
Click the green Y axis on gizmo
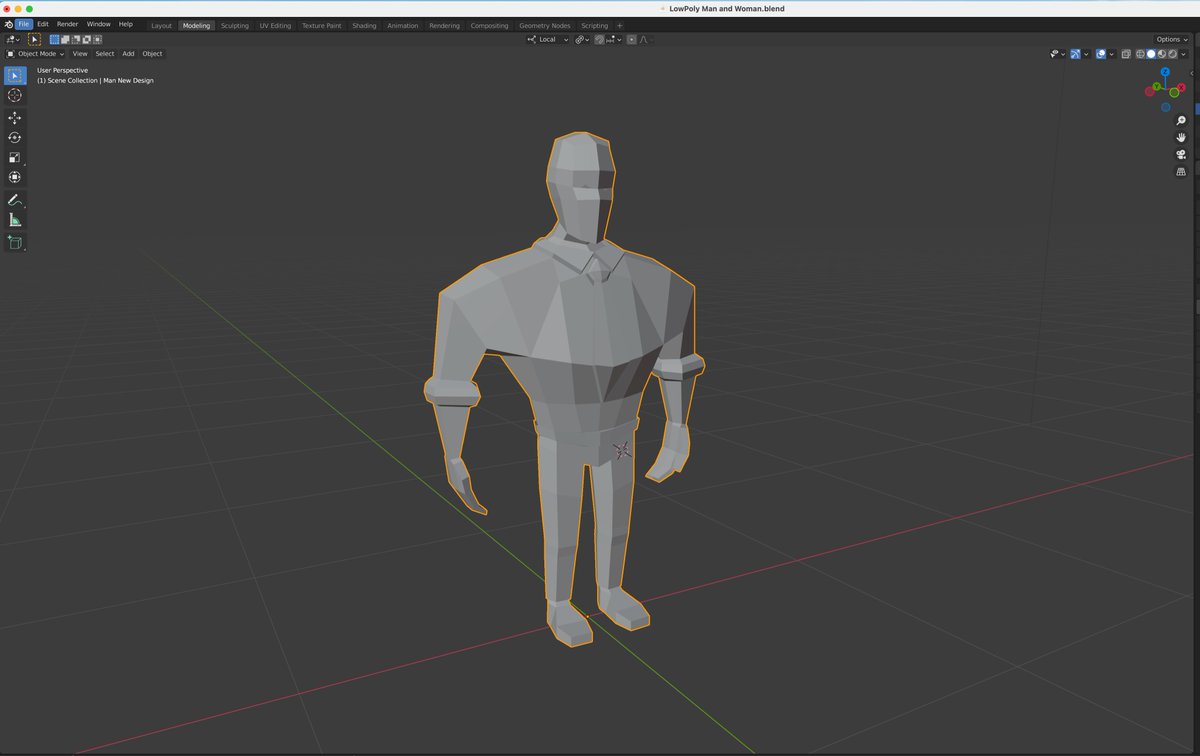coord(1156,86)
